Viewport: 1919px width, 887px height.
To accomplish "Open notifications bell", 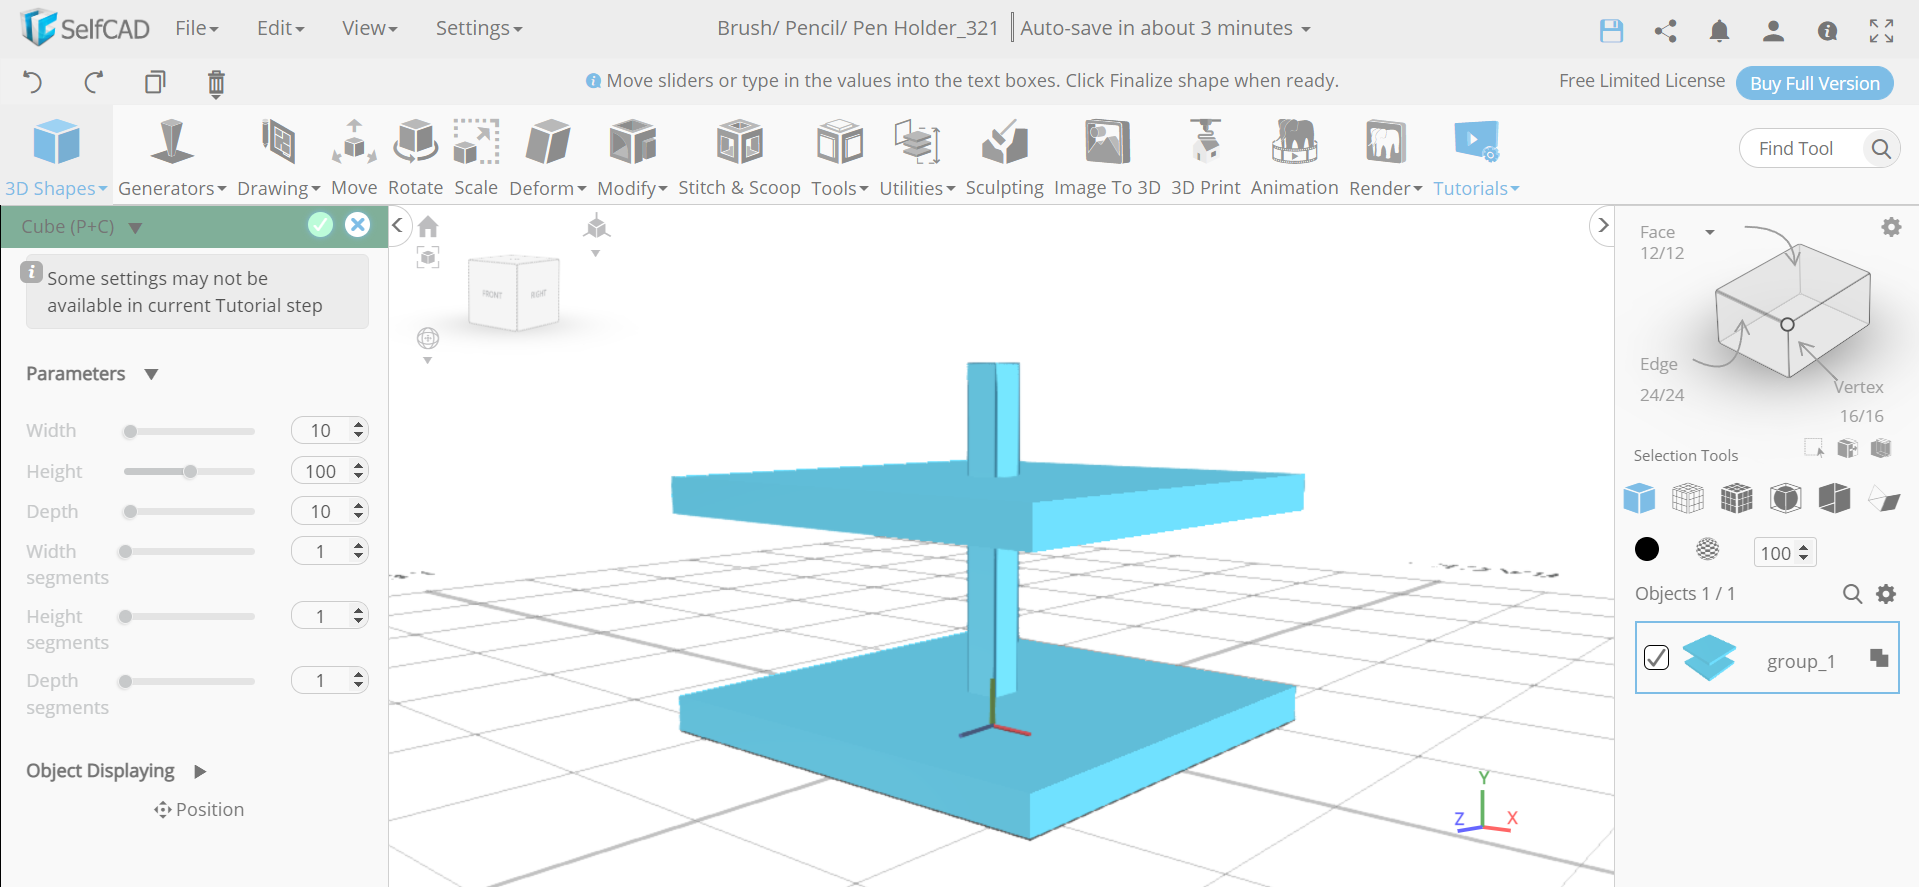I will tap(1719, 31).
